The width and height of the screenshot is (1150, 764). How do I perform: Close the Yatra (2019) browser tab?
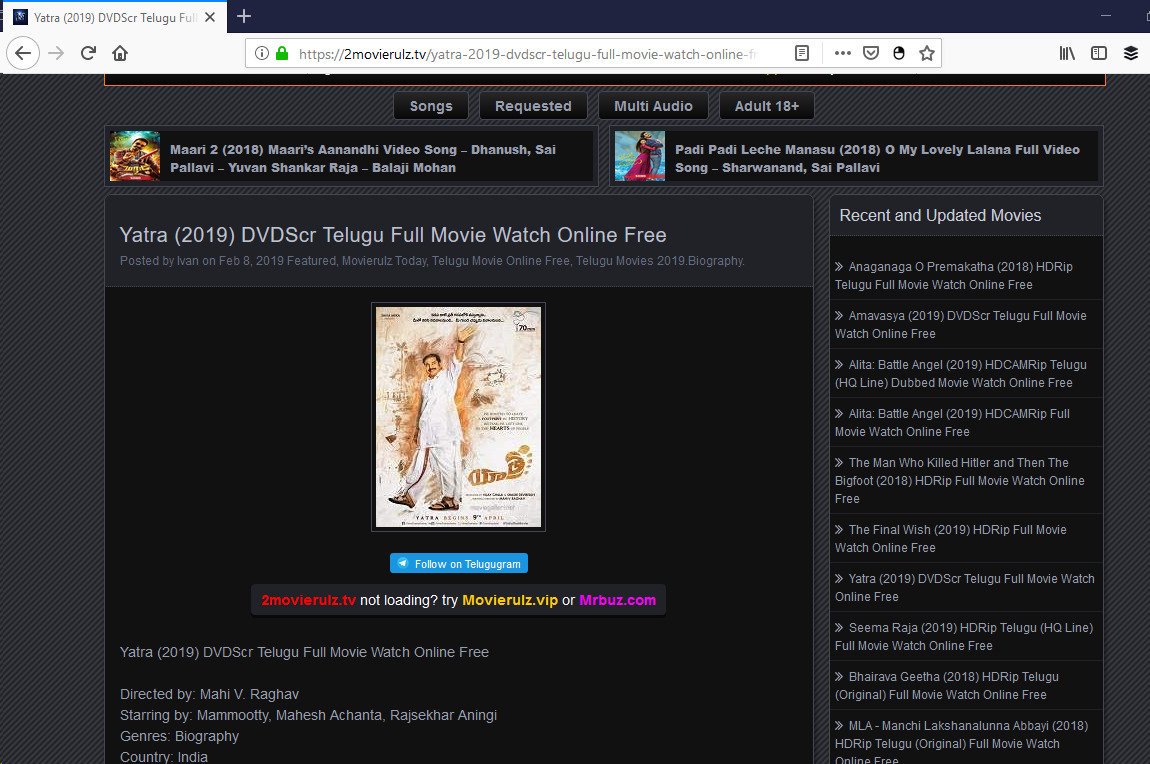click(210, 17)
